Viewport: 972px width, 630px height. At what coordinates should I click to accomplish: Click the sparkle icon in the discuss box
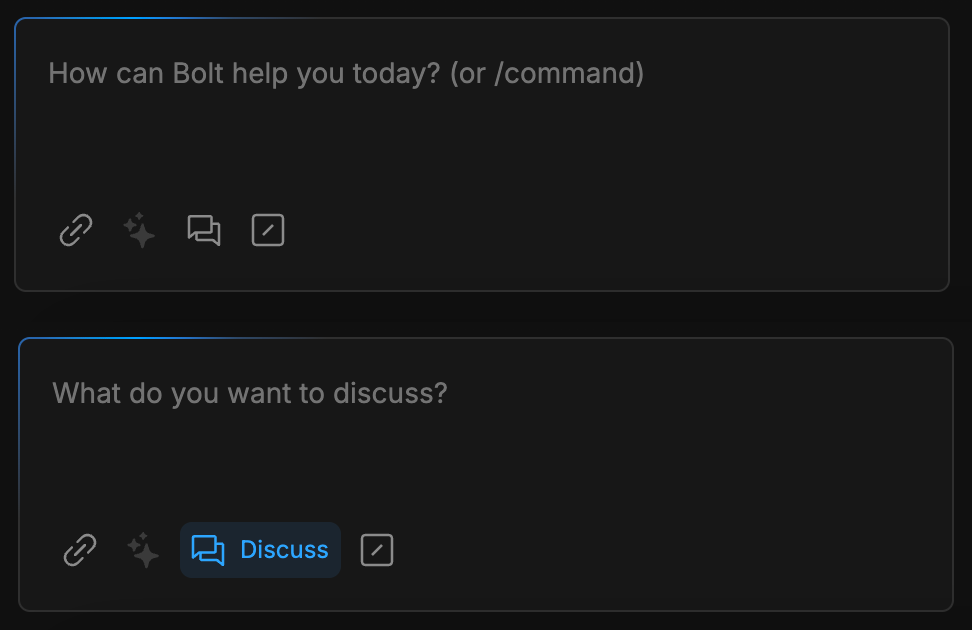point(144,550)
